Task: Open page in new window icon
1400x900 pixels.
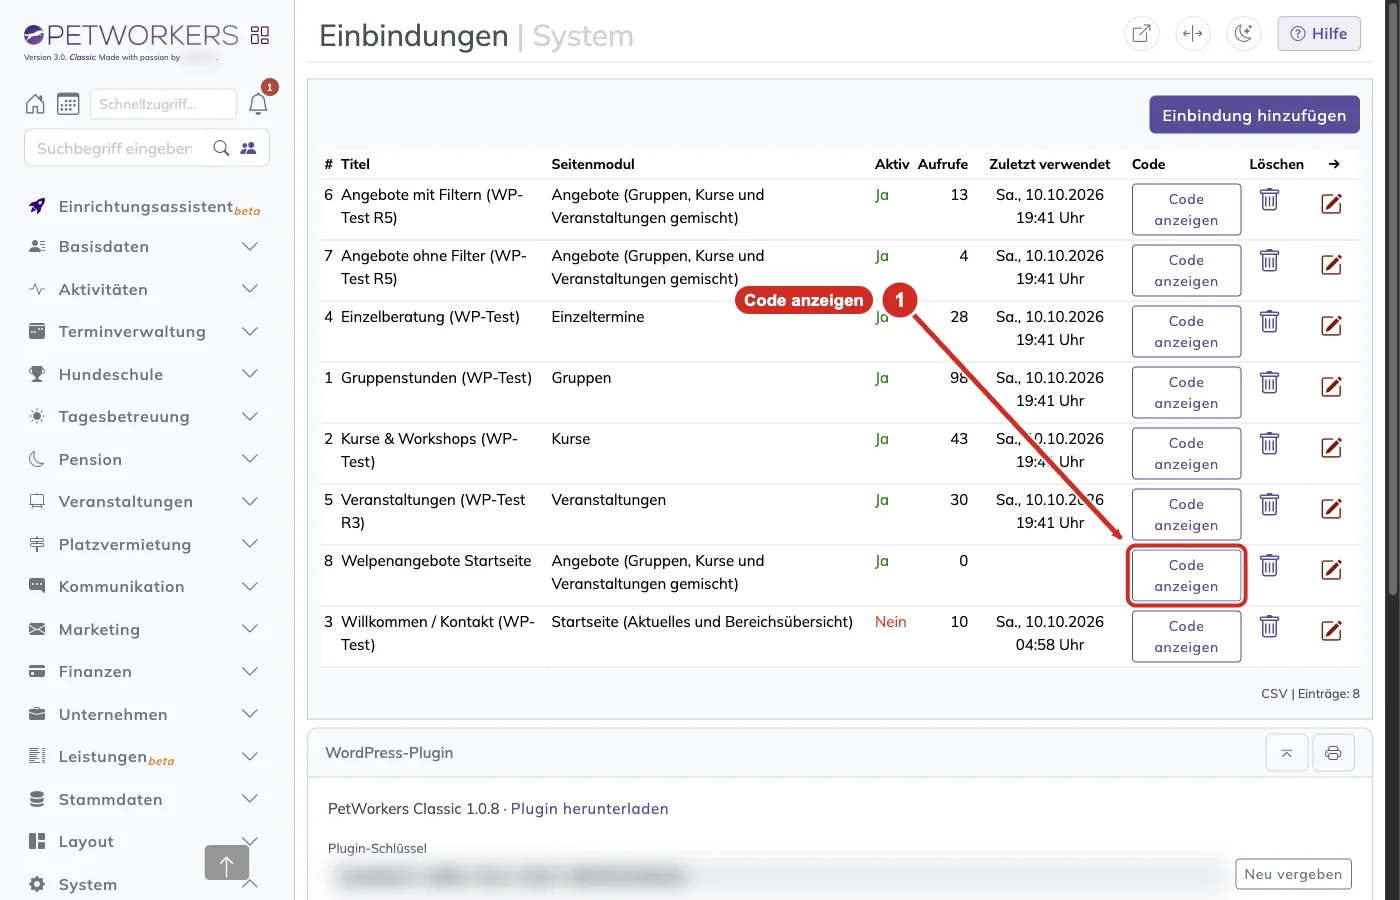Action: coord(1141,33)
